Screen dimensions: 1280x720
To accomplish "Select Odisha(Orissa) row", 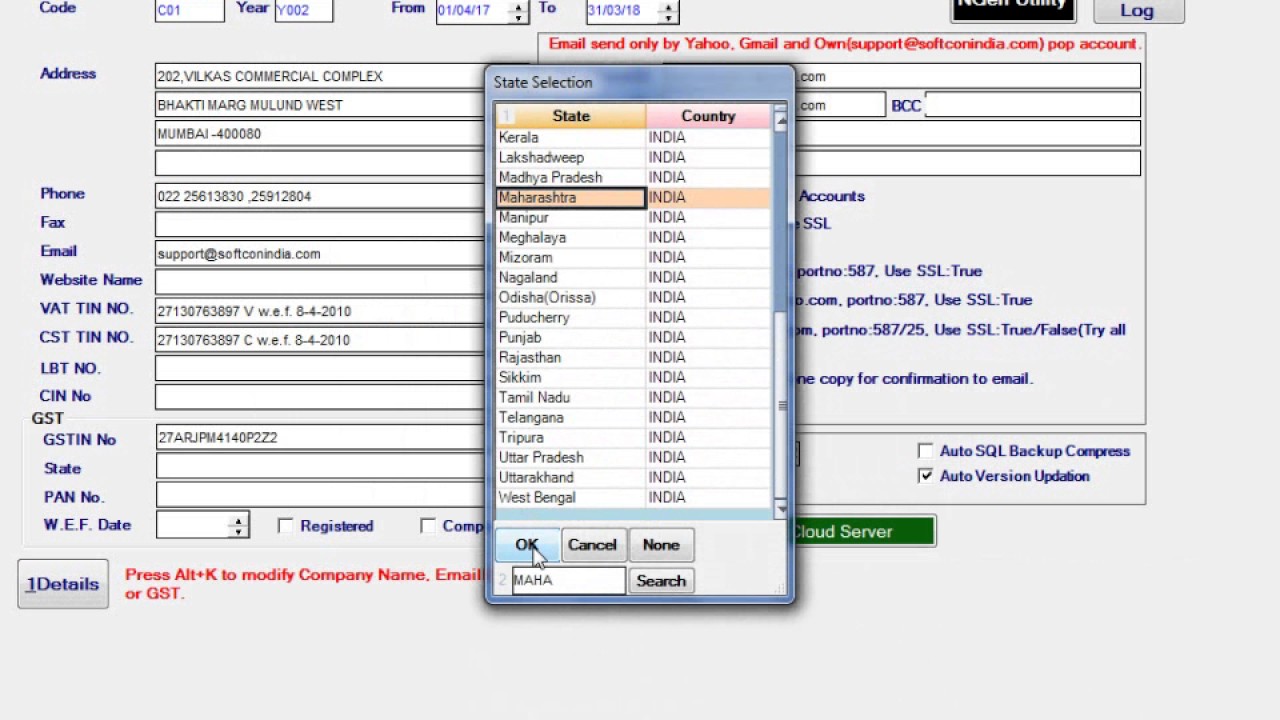I will click(x=571, y=297).
